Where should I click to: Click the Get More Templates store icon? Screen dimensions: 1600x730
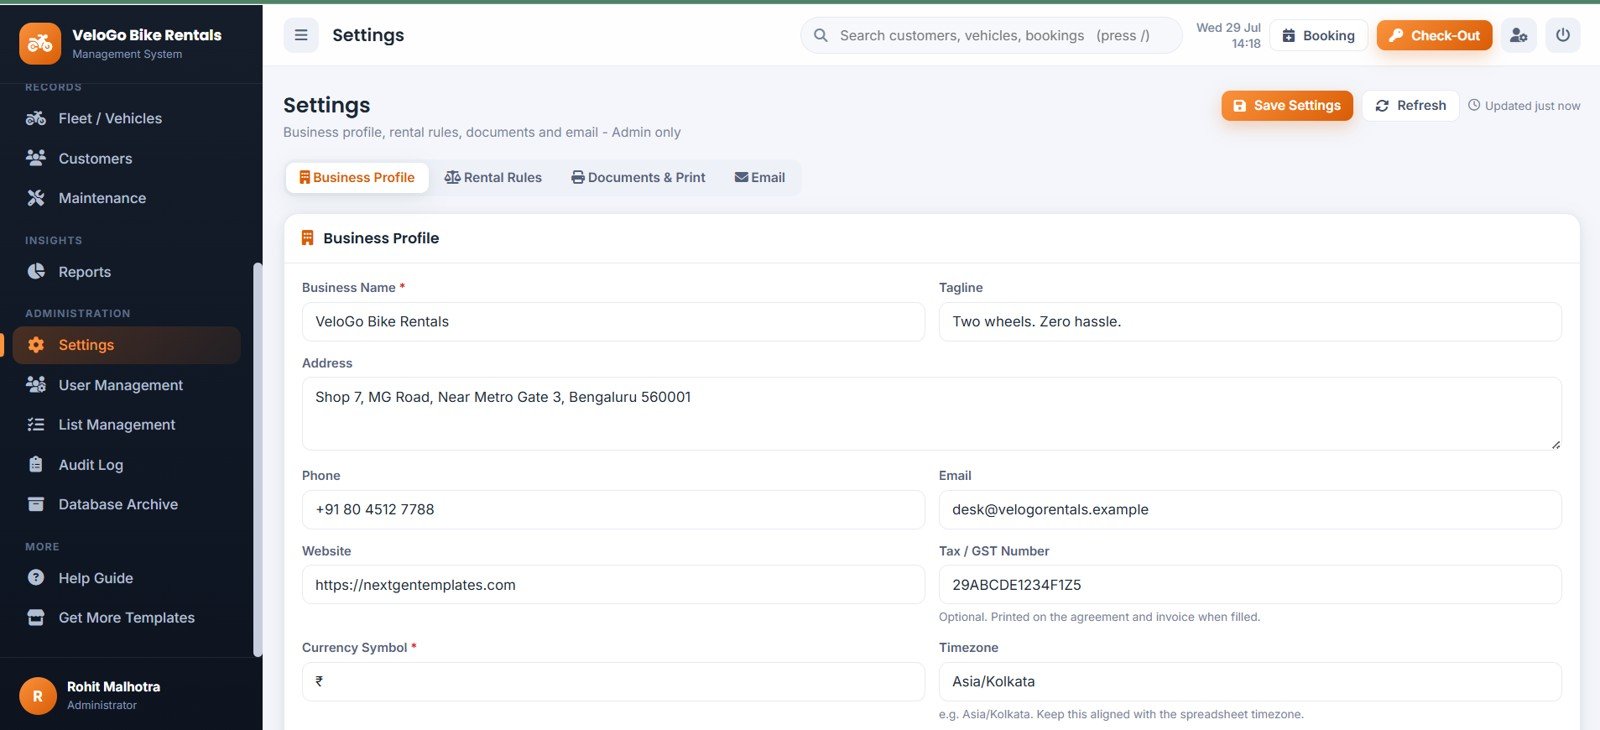pos(36,617)
